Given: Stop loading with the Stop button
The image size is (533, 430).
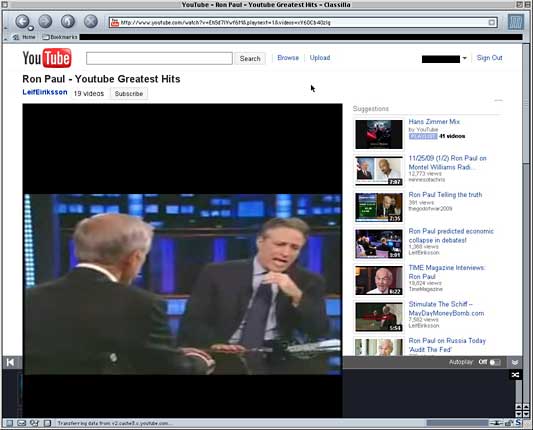Looking at the screenshot, I should pos(91,21).
